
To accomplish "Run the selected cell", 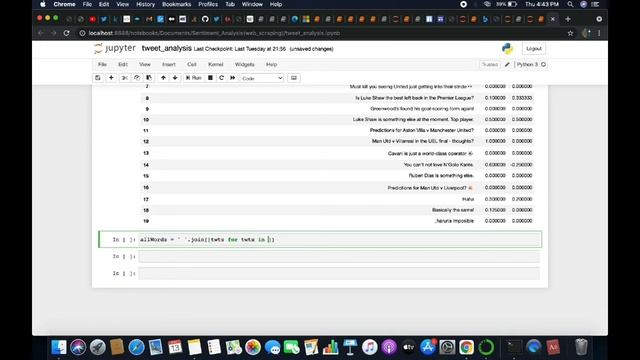I will (x=193, y=78).
